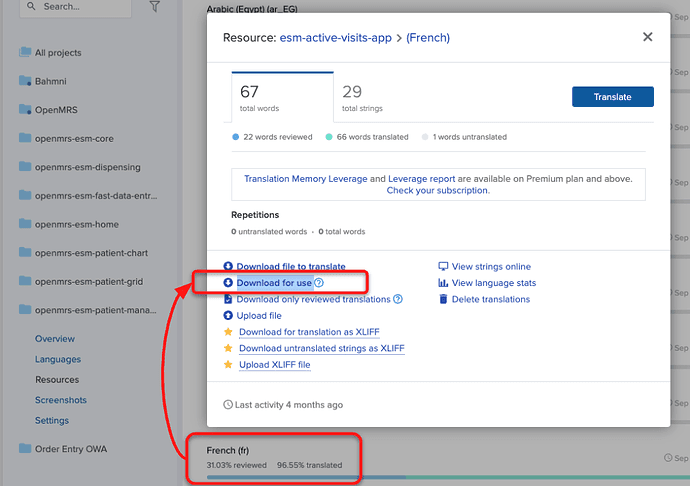Click the file icon before reviewed translations
The height and width of the screenshot is (486, 690).
(228, 299)
